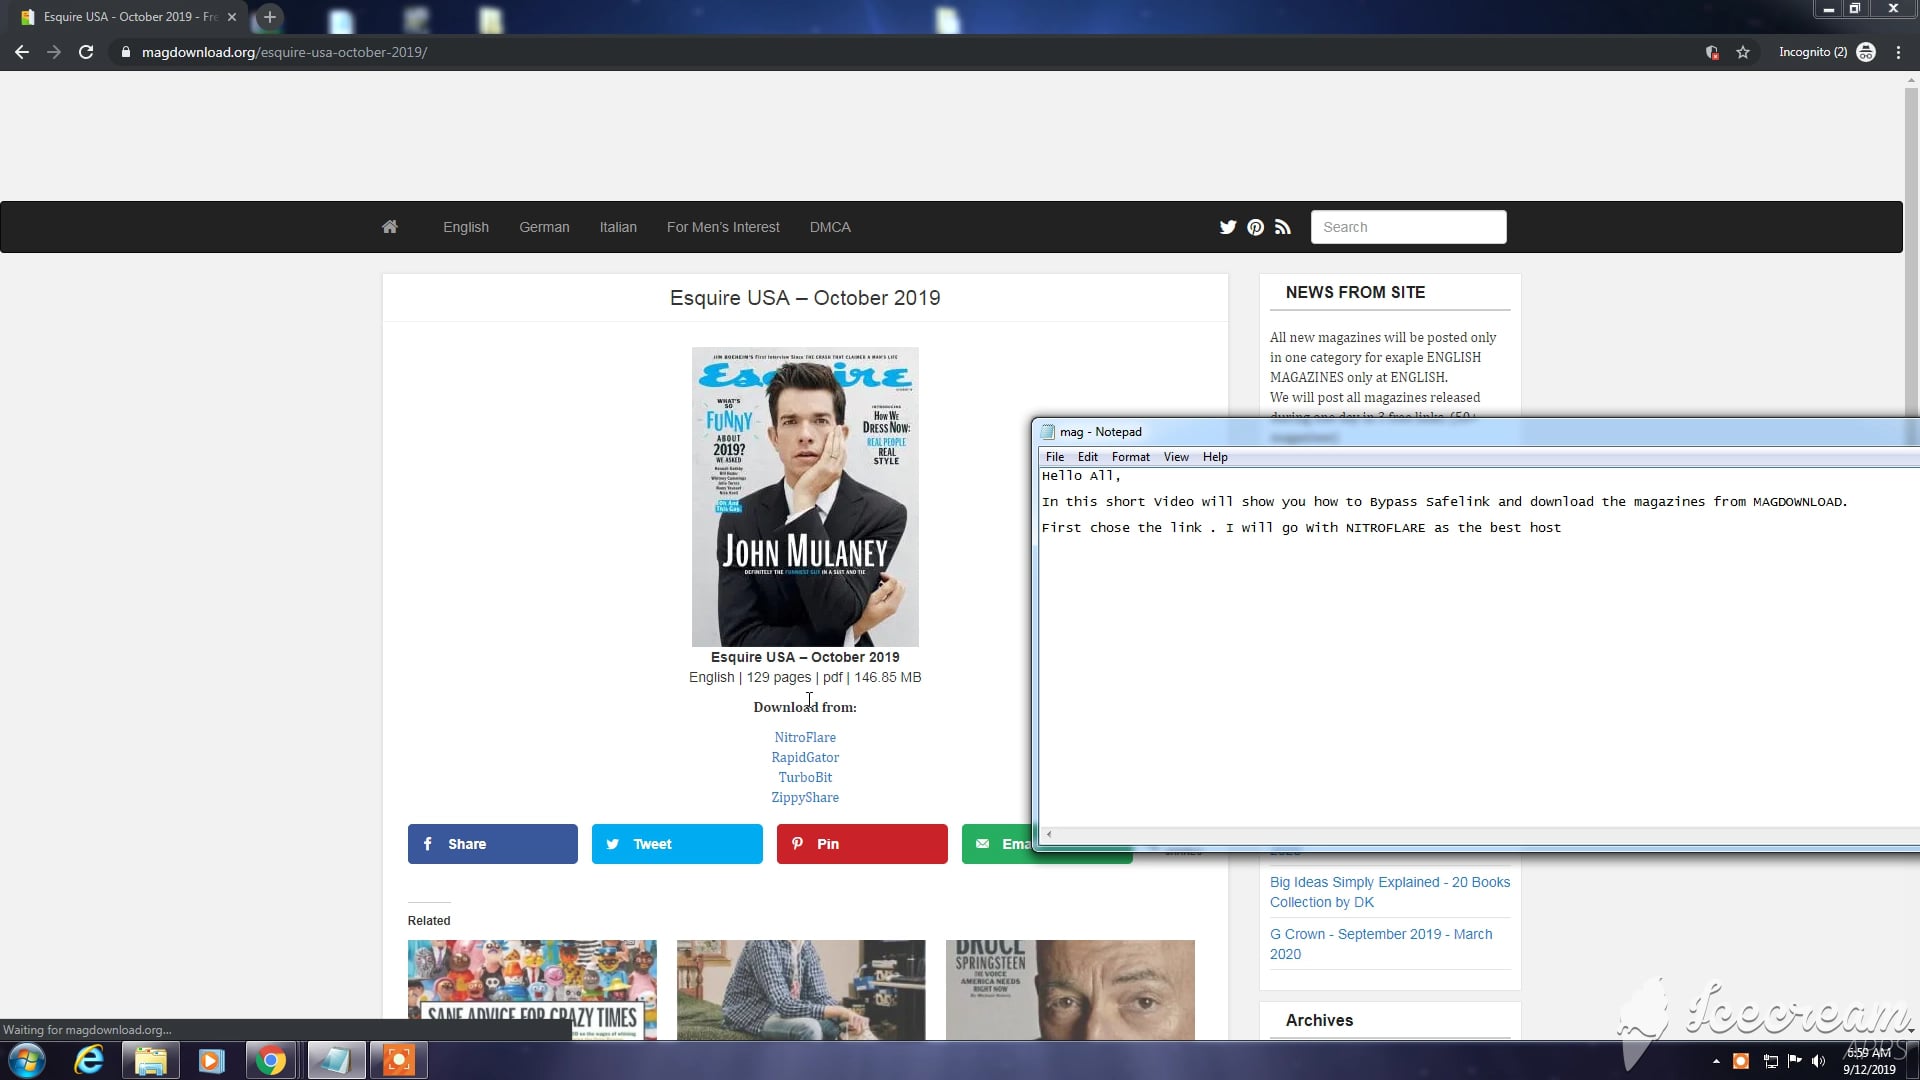Viewport: 1920px width, 1080px height.
Task: Click the browser forward arrow
Action: tap(54, 52)
